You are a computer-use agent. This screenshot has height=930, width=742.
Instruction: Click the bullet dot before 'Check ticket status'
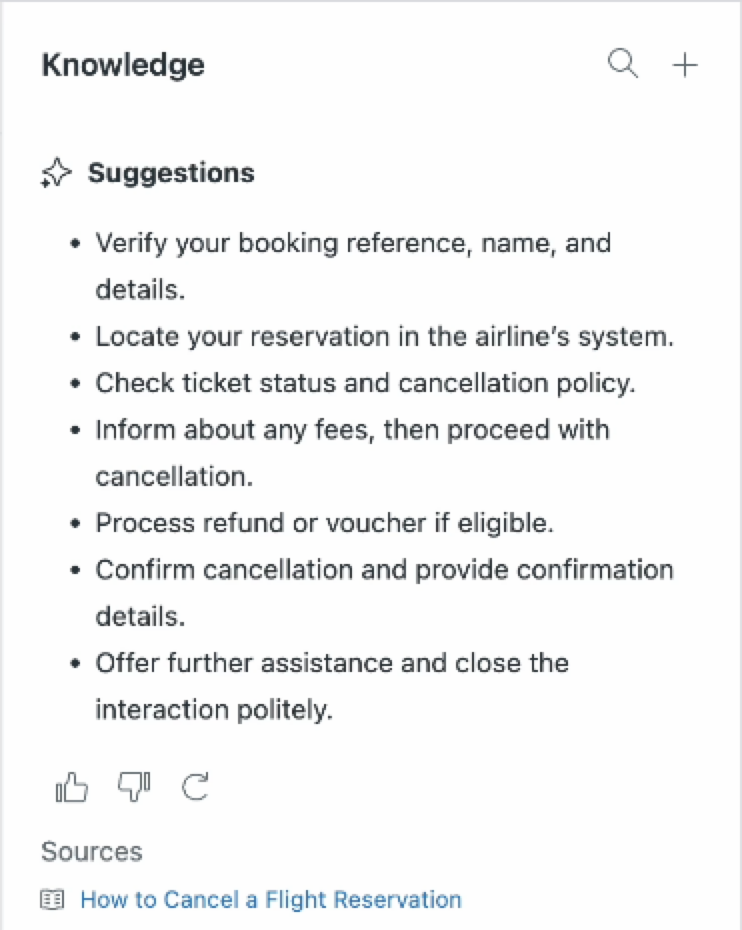pyautogui.click(x=76, y=384)
